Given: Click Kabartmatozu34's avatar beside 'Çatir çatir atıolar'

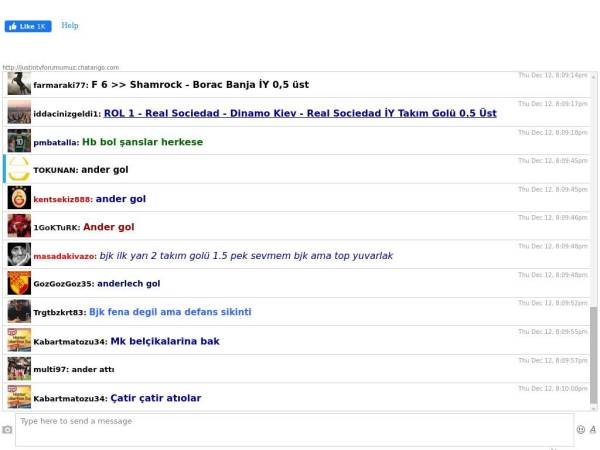Looking at the screenshot, I should click(19, 397).
